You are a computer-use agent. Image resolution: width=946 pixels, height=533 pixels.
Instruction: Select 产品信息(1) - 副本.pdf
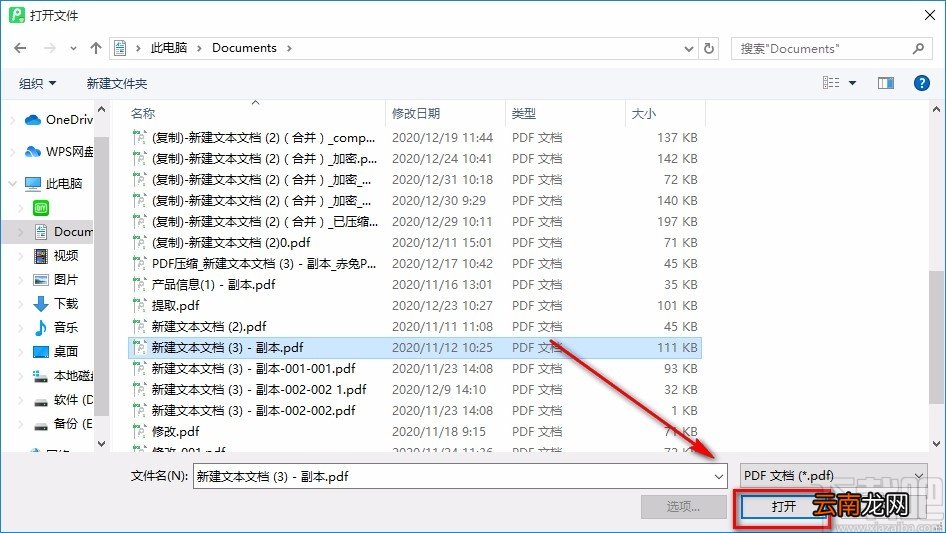pyautogui.click(x=415, y=284)
